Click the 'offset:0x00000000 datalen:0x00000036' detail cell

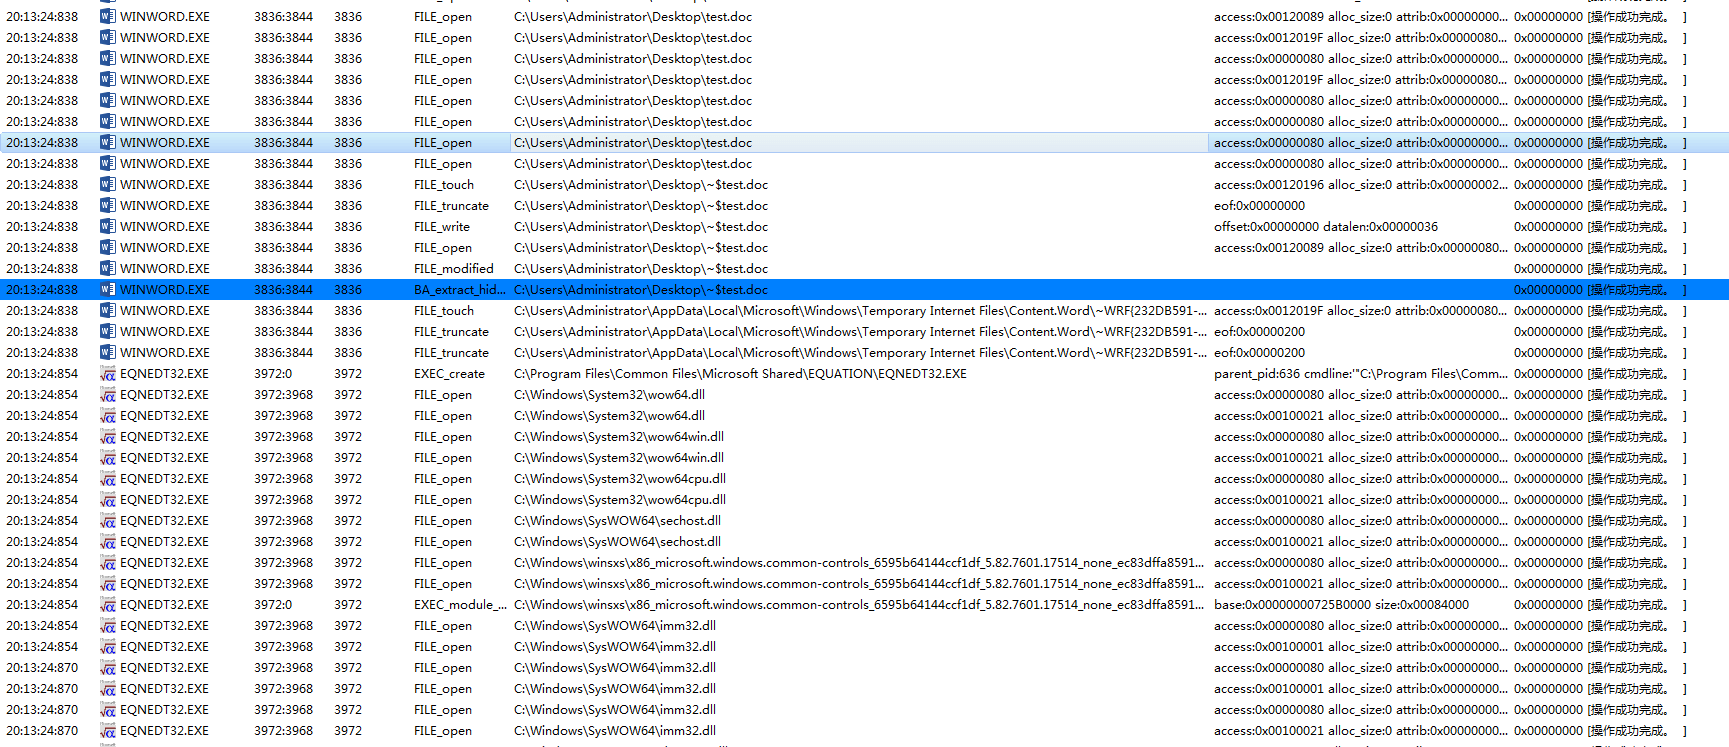click(1326, 226)
